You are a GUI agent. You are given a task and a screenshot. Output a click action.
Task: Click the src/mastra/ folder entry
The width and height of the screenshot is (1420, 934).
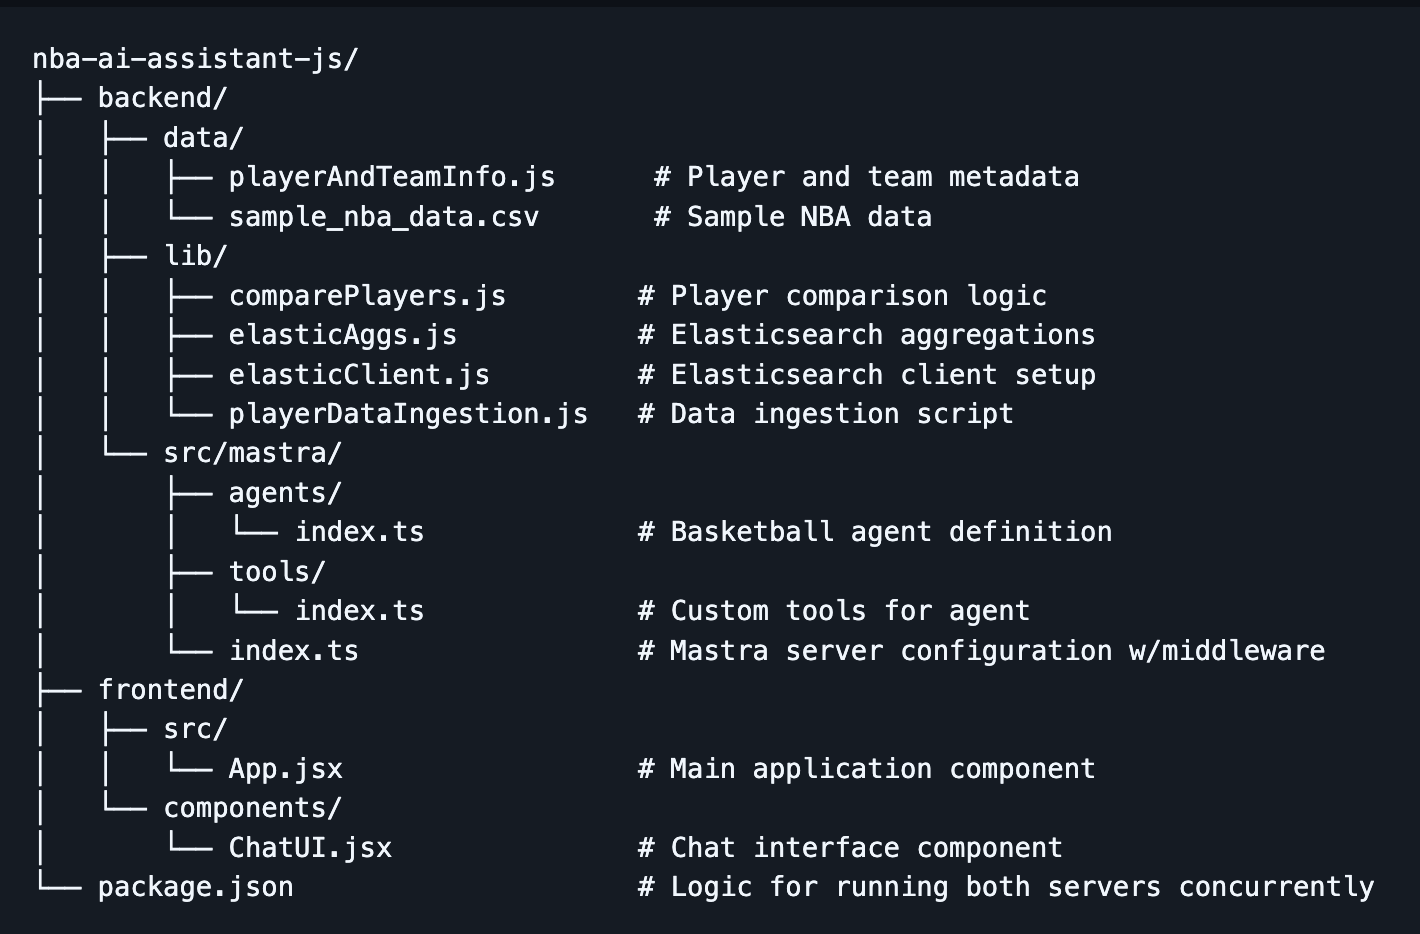click(252, 453)
